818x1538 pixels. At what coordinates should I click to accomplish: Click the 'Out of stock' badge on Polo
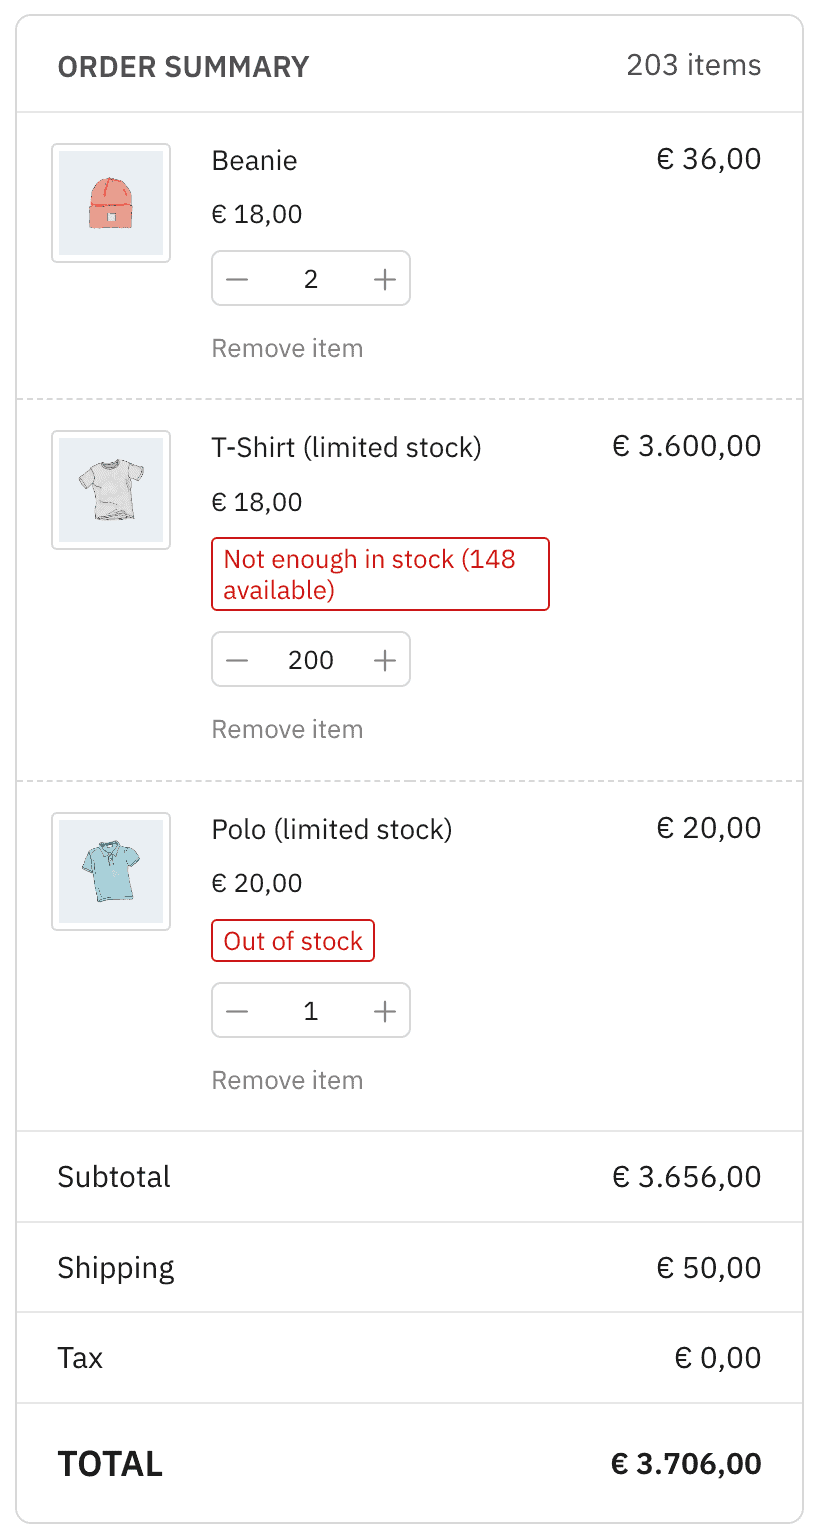coord(292,940)
